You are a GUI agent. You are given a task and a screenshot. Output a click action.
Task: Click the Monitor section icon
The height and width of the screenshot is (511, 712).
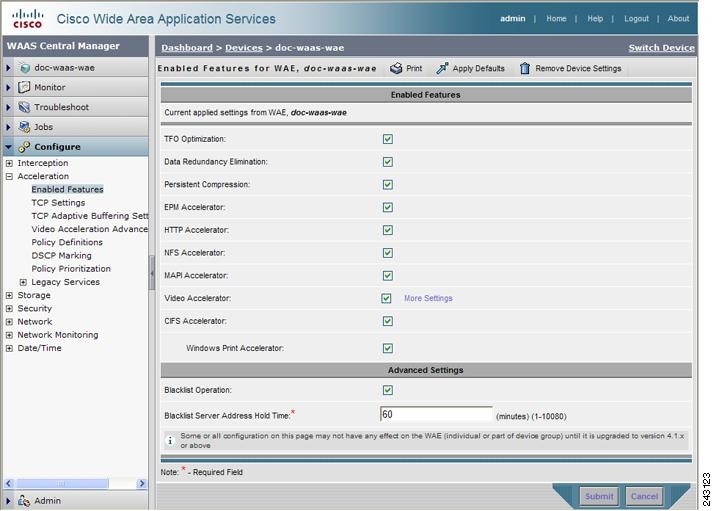click(24, 87)
